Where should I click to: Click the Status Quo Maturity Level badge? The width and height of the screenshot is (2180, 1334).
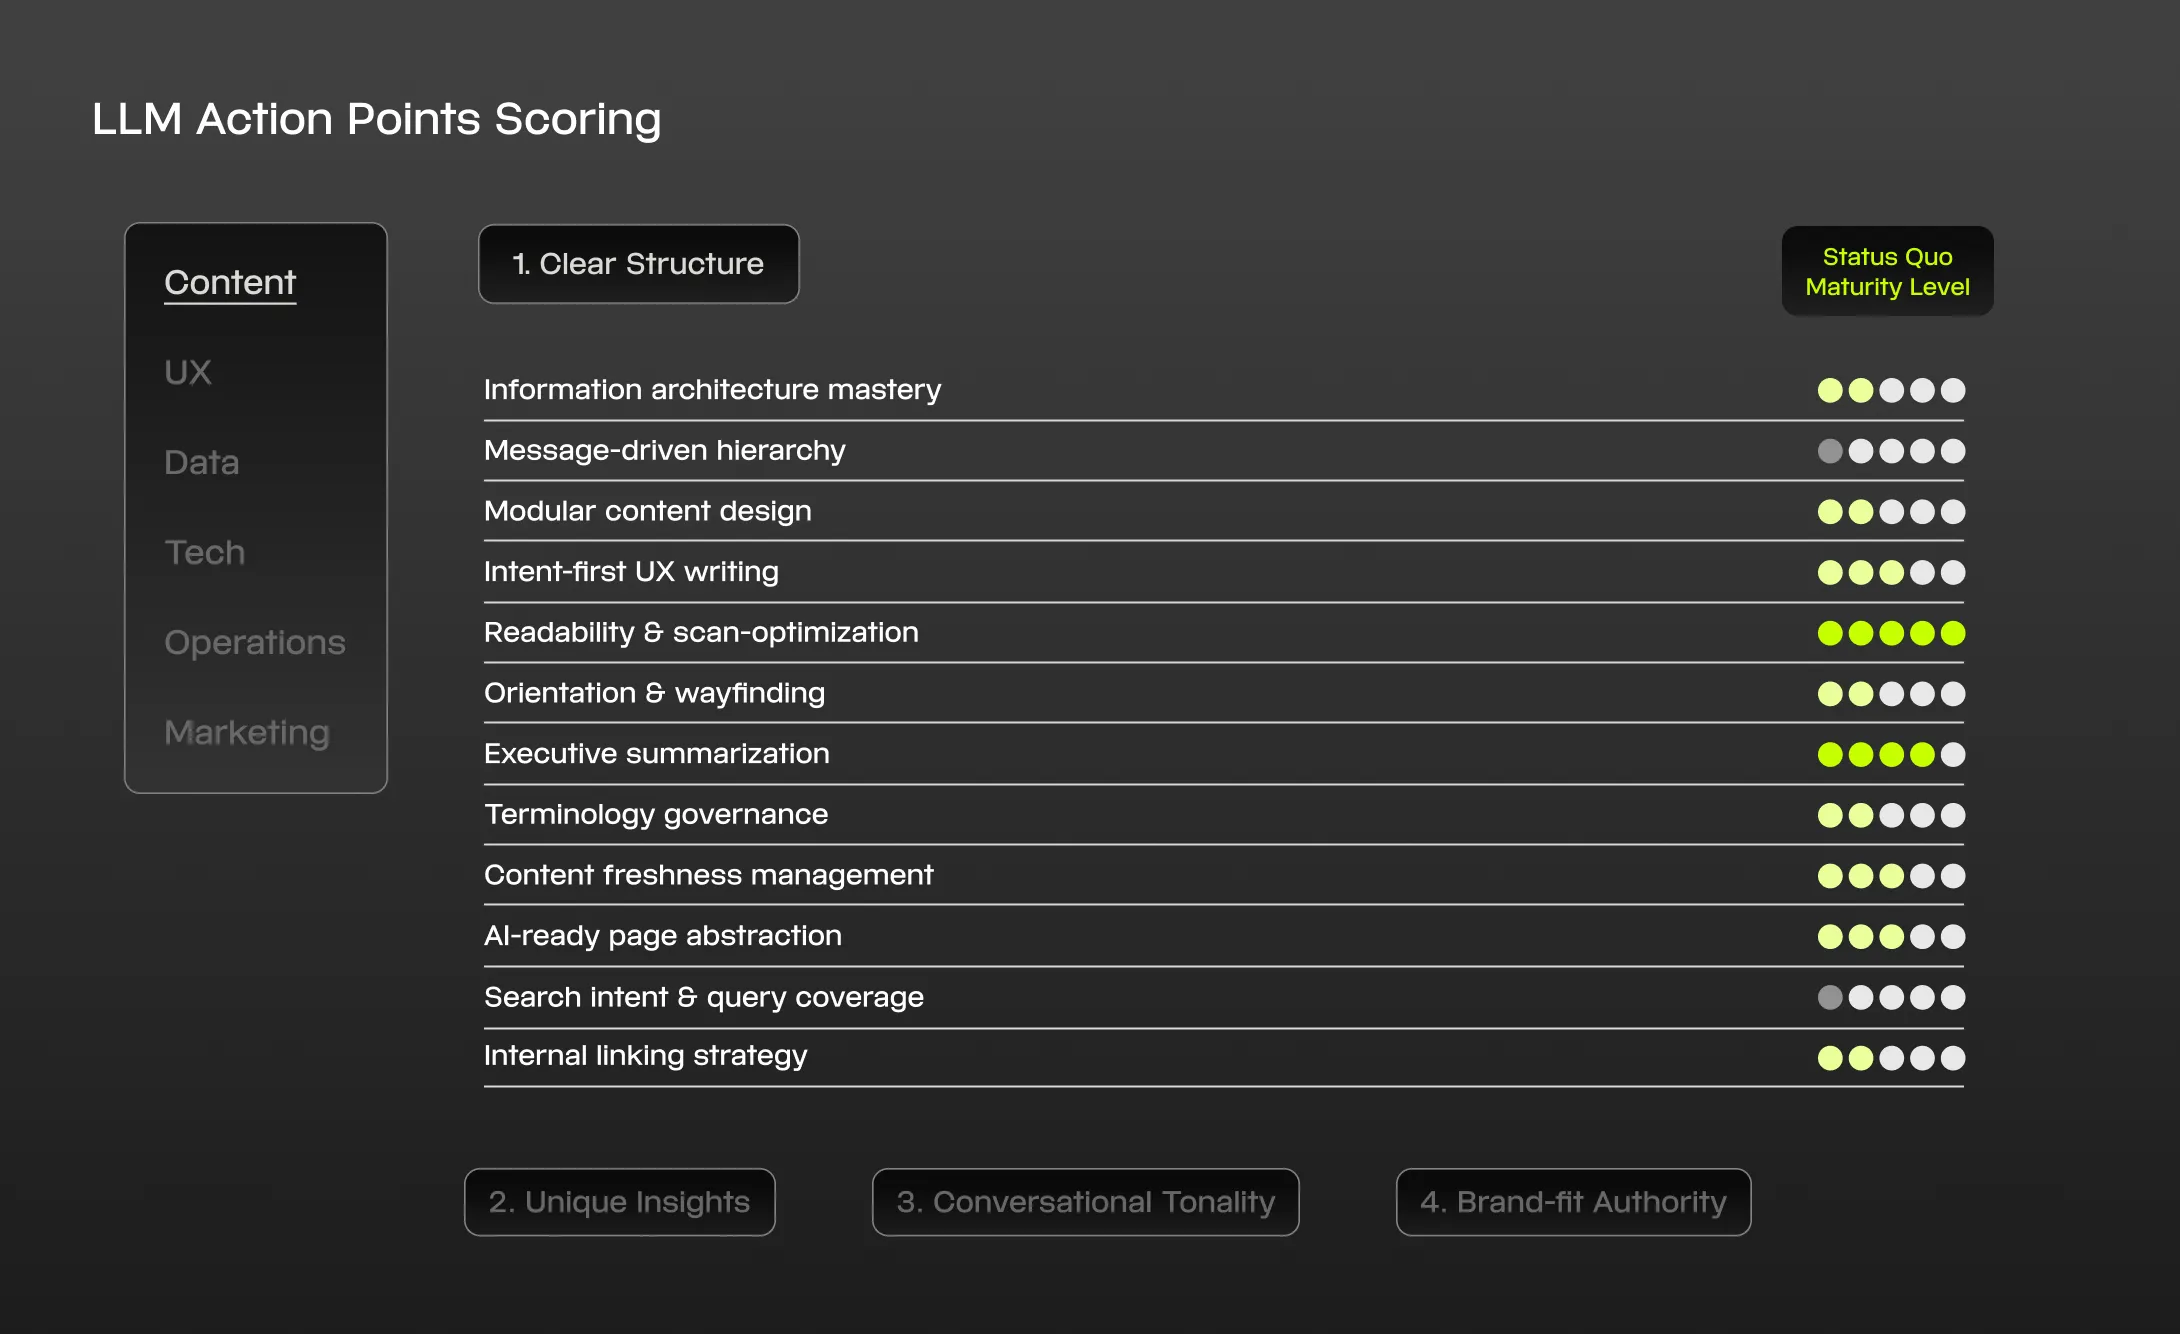(x=1886, y=271)
